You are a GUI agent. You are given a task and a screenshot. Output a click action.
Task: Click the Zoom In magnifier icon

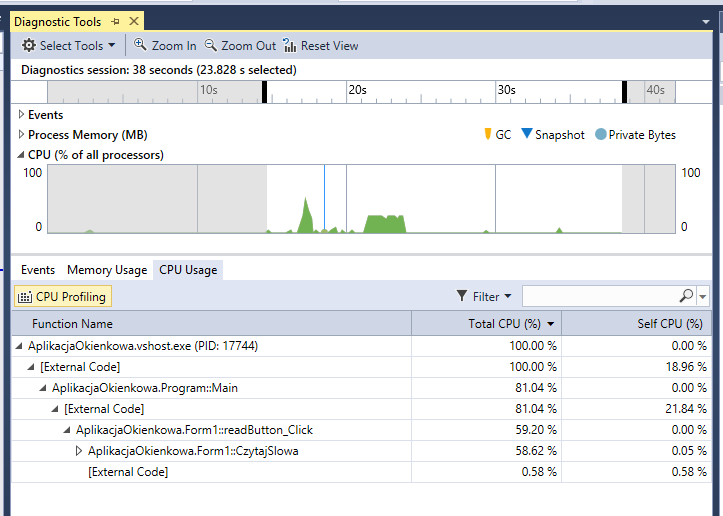pyautogui.click(x=141, y=45)
